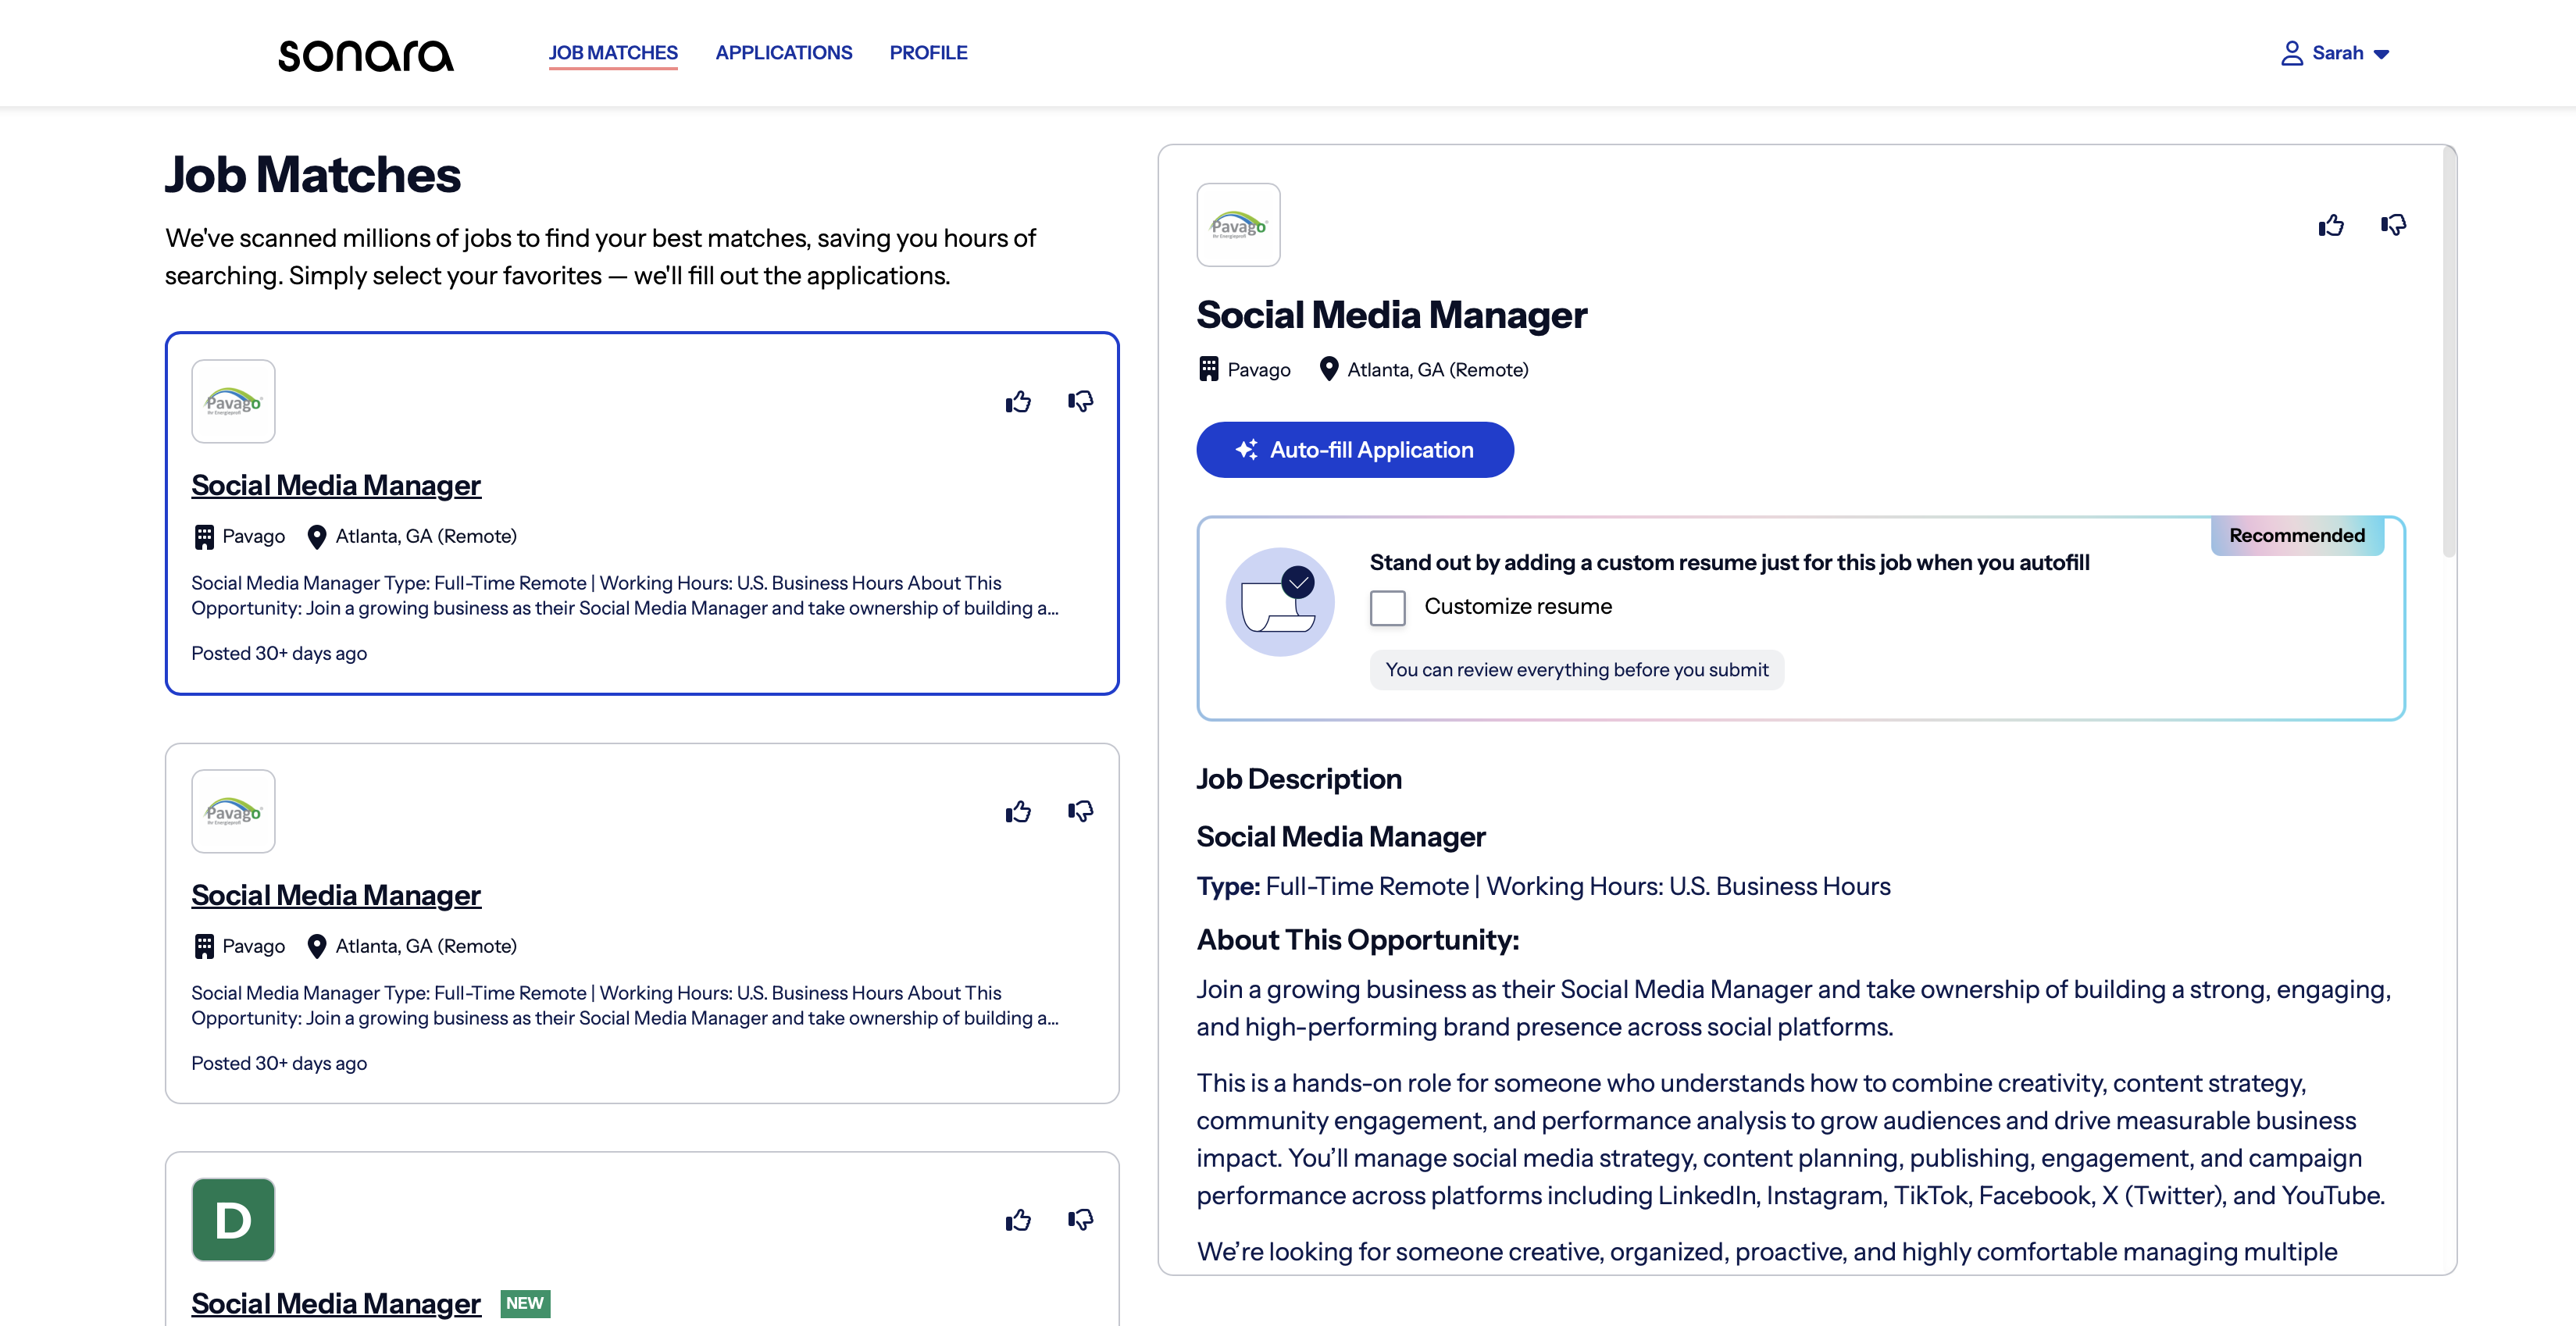The height and width of the screenshot is (1326, 2576).
Task: Click the NEW badge on the third job
Action: pos(525,1303)
